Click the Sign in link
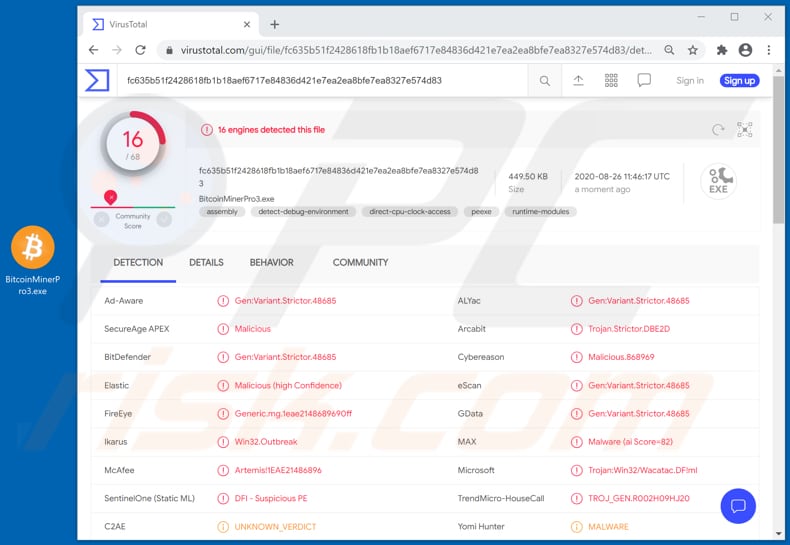The width and height of the screenshot is (790, 545). tap(690, 81)
